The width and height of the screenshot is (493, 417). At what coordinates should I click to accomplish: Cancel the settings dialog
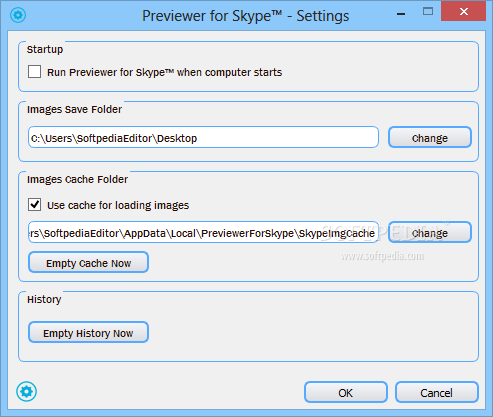click(x=437, y=392)
